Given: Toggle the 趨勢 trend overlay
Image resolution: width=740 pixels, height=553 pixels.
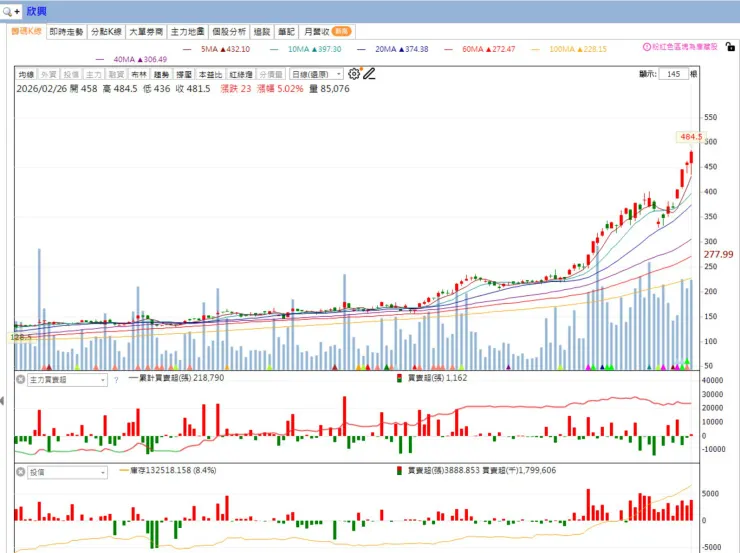Looking at the screenshot, I should (161, 75).
